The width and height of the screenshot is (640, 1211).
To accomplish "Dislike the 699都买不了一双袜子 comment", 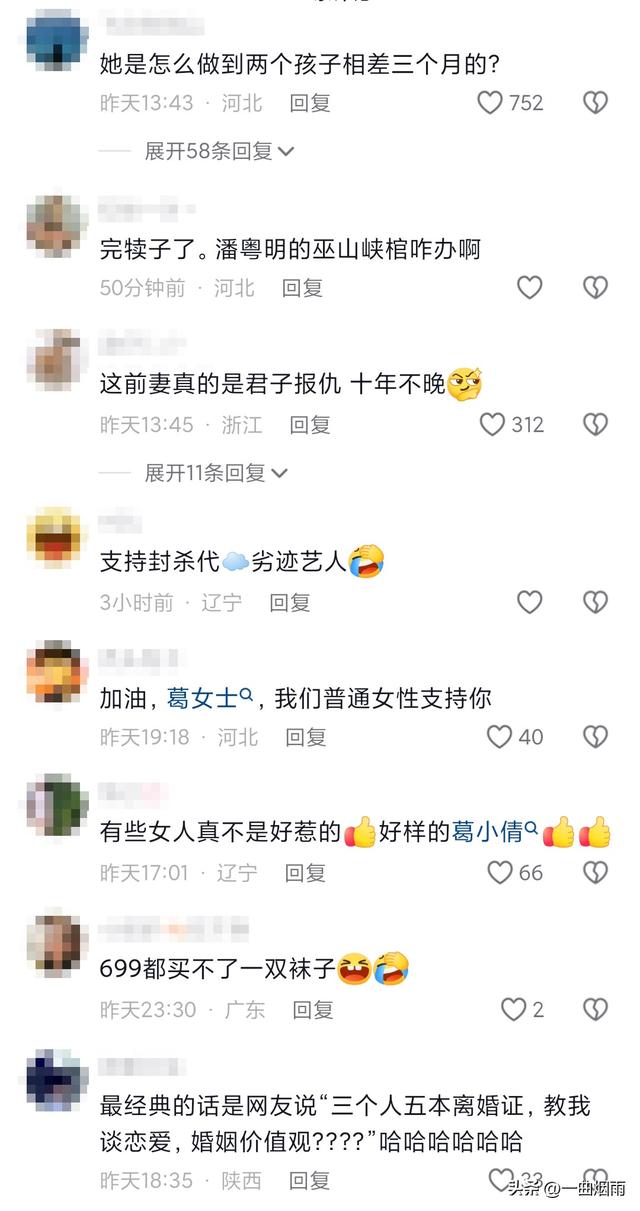I will click(x=595, y=1009).
